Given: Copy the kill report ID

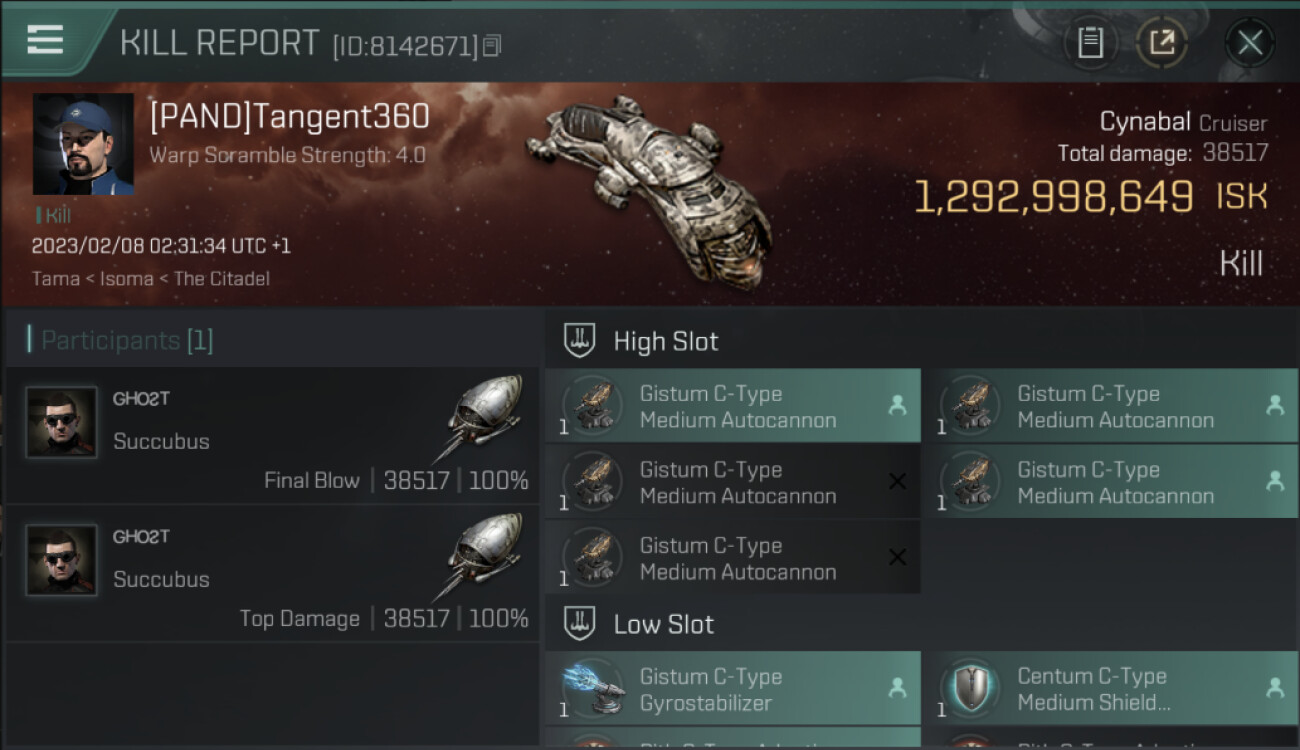Looking at the screenshot, I should point(491,46).
